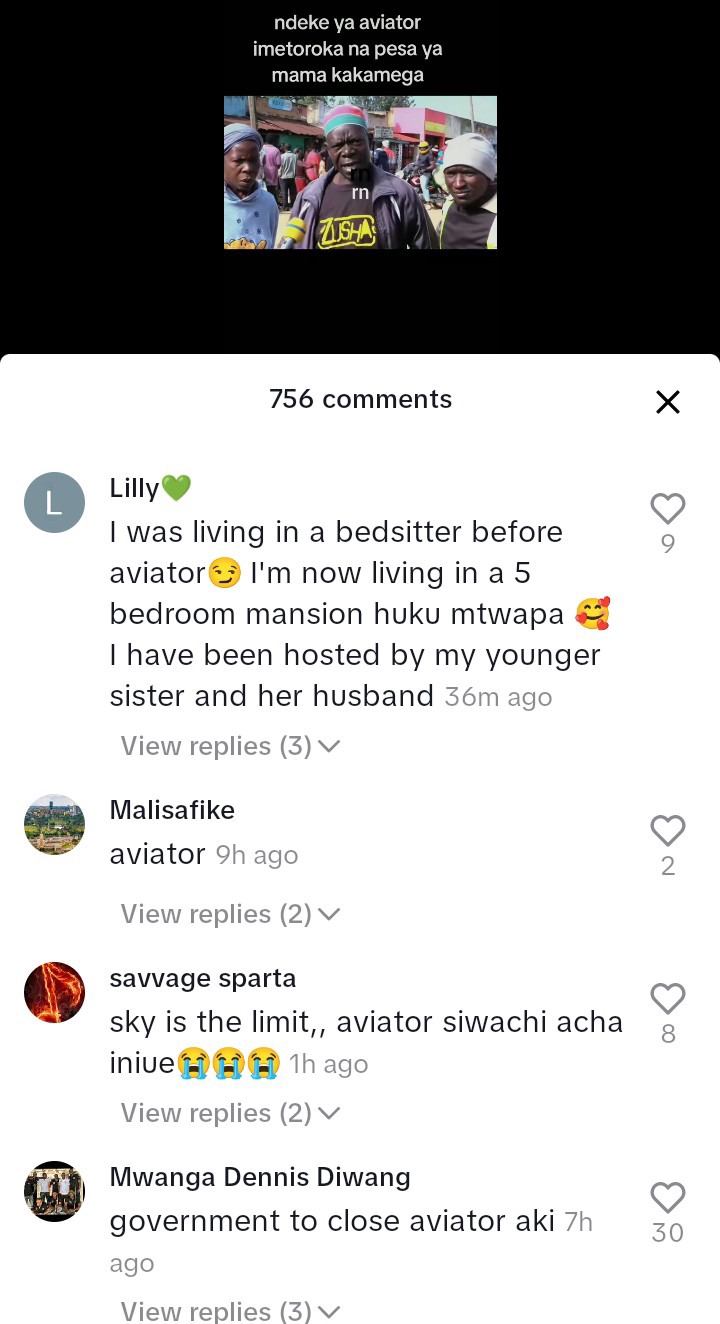Image resolution: width=720 pixels, height=1324 pixels.
Task: Like Lilly's comment with the heart icon
Action: [x=668, y=509]
